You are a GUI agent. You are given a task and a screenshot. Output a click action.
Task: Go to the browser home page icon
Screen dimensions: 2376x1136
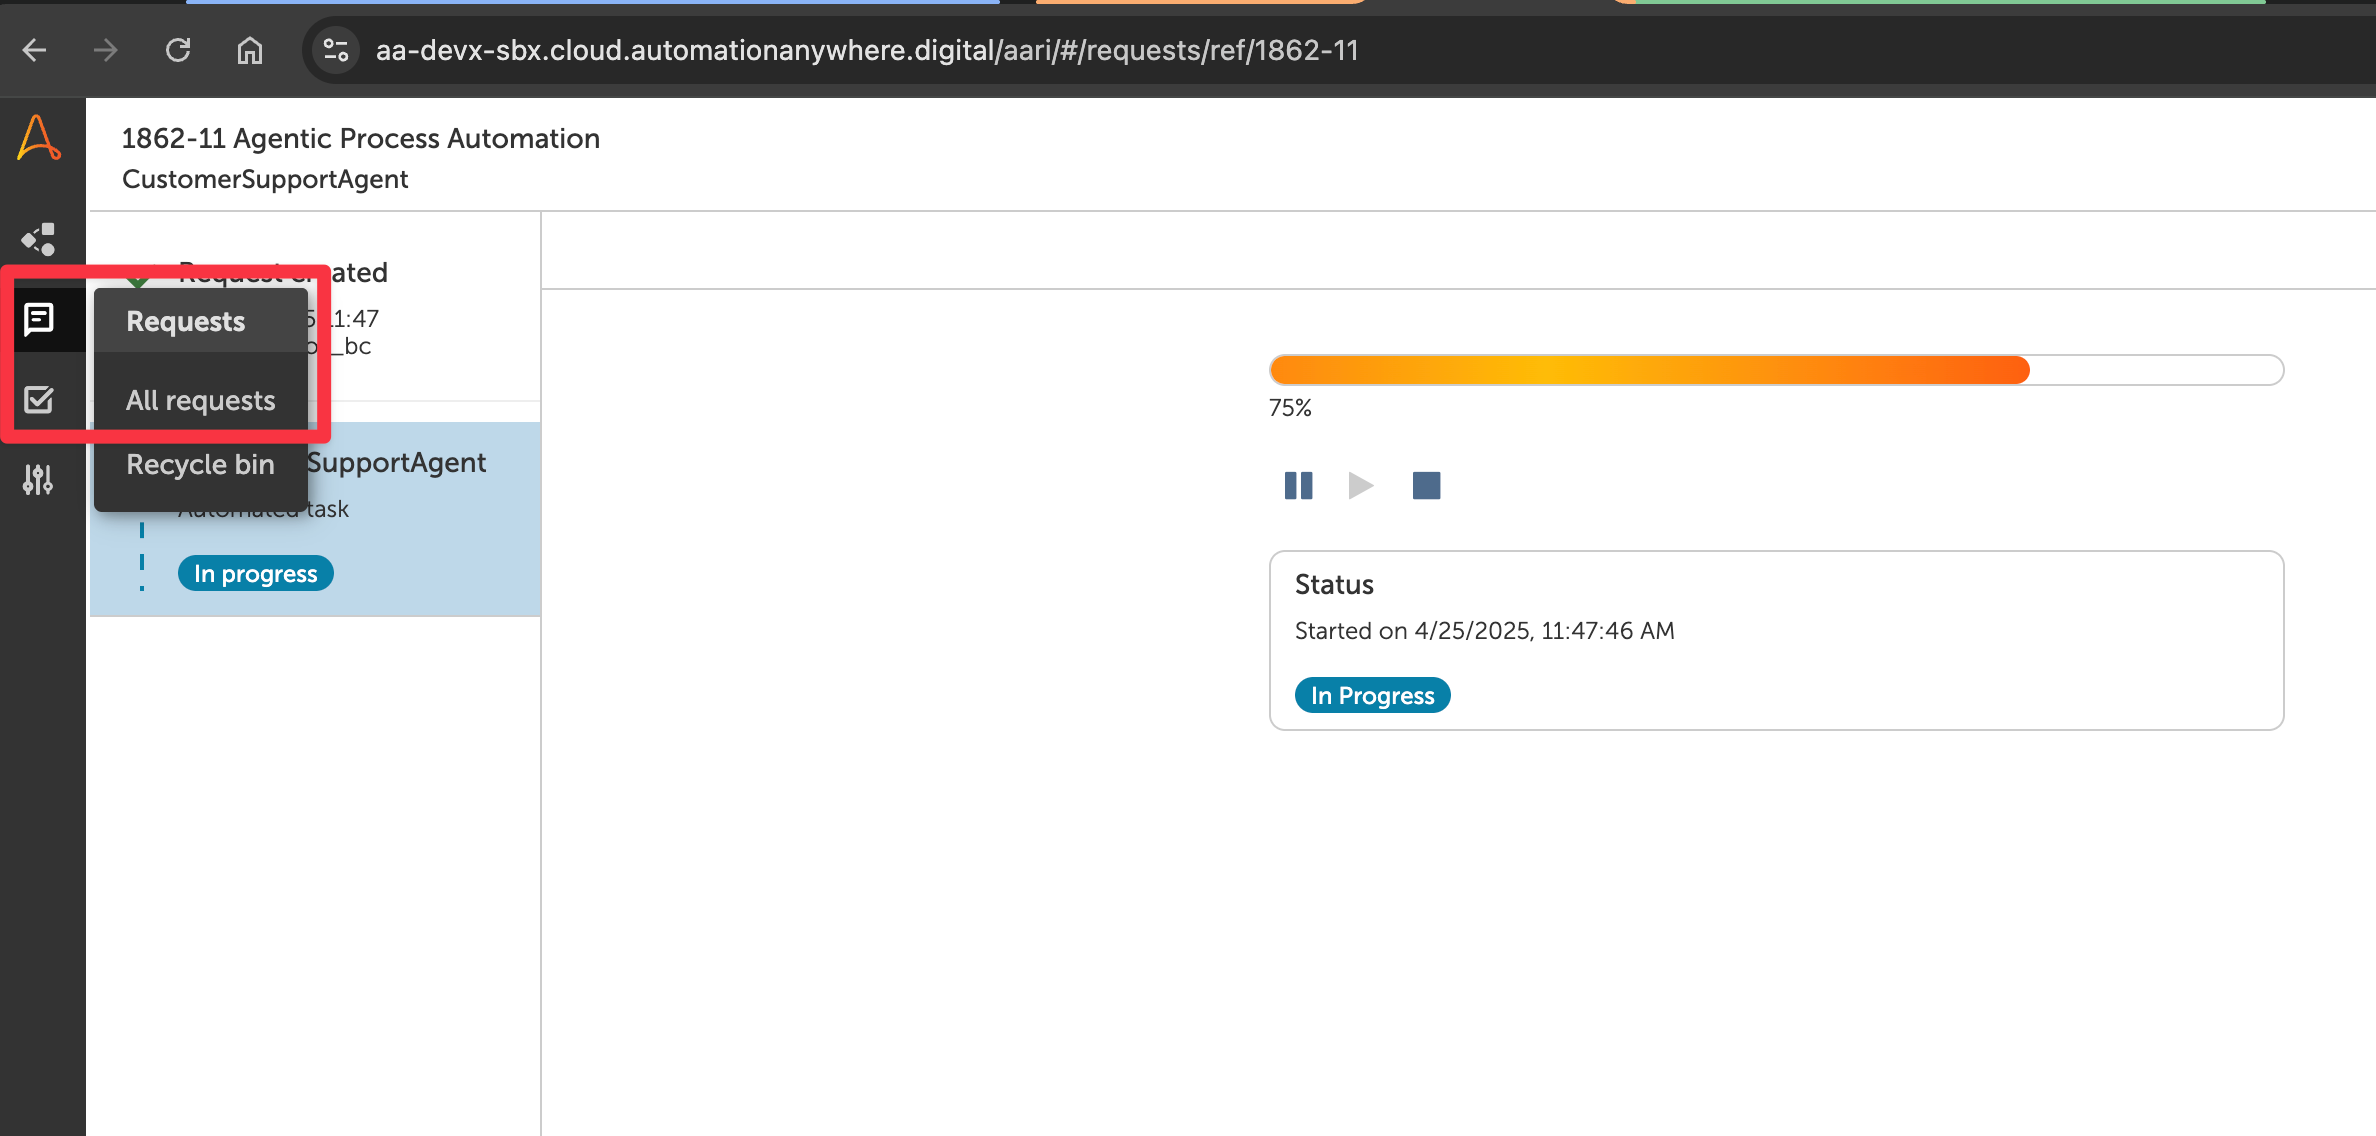click(x=250, y=50)
